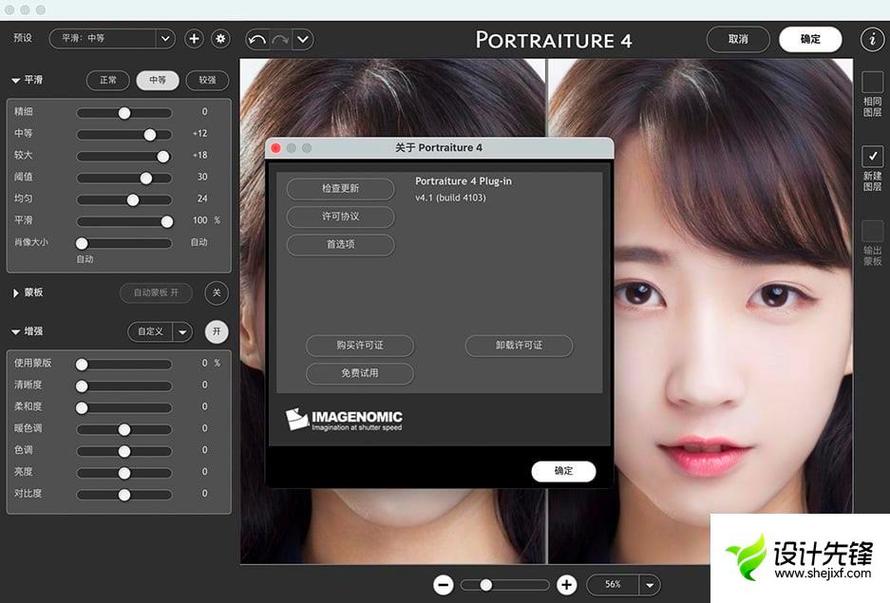The image size is (890, 603).
Task: Open the 平滑: 中等 preset dropdown
Action: 112,39
